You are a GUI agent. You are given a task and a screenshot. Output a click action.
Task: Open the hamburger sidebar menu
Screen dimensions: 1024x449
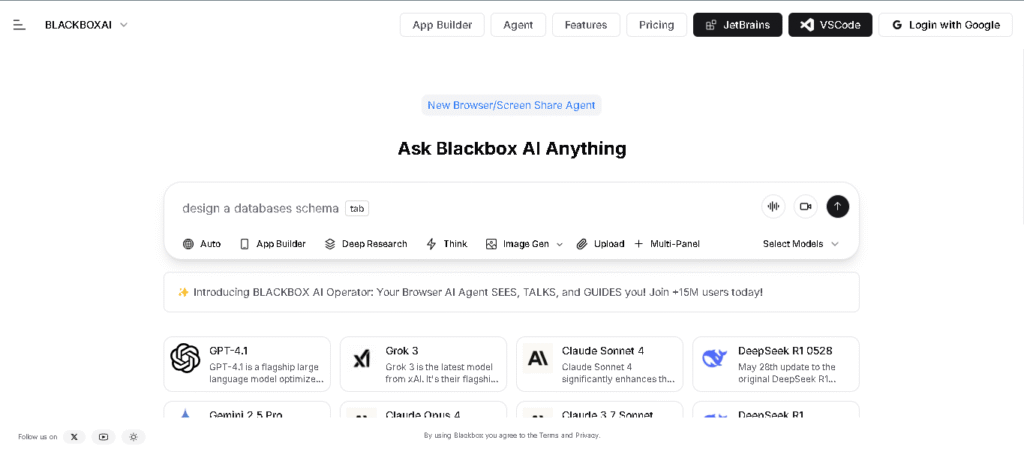tap(19, 25)
